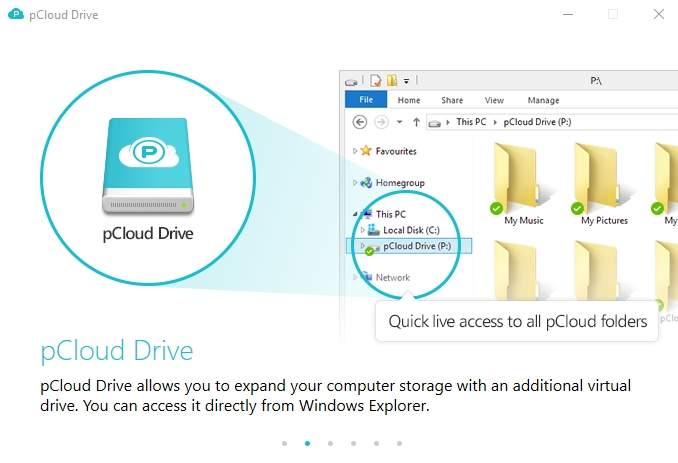
Task: Click 'pCloud Drive (P:)' in the address bar
Action: click(x=537, y=122)
